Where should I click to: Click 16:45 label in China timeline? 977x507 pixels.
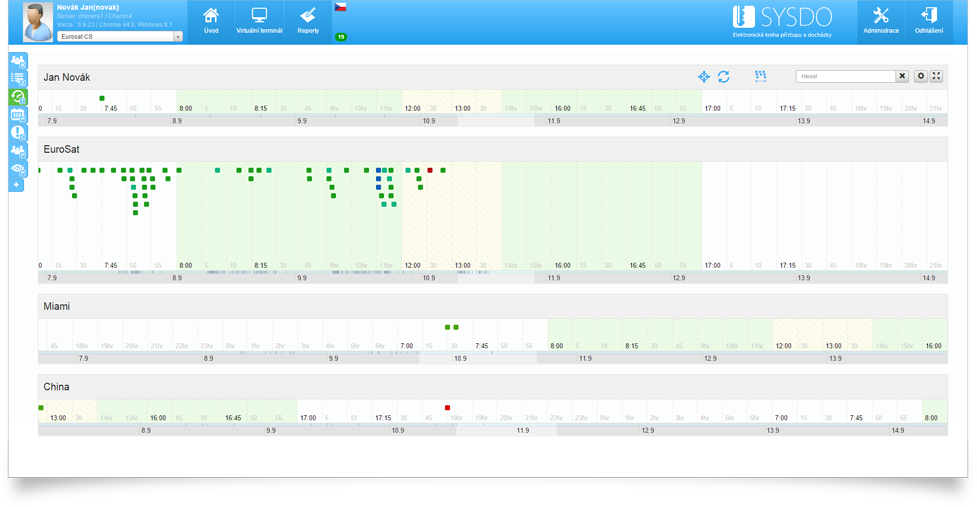pyautogui.click(x=233, y=418)
